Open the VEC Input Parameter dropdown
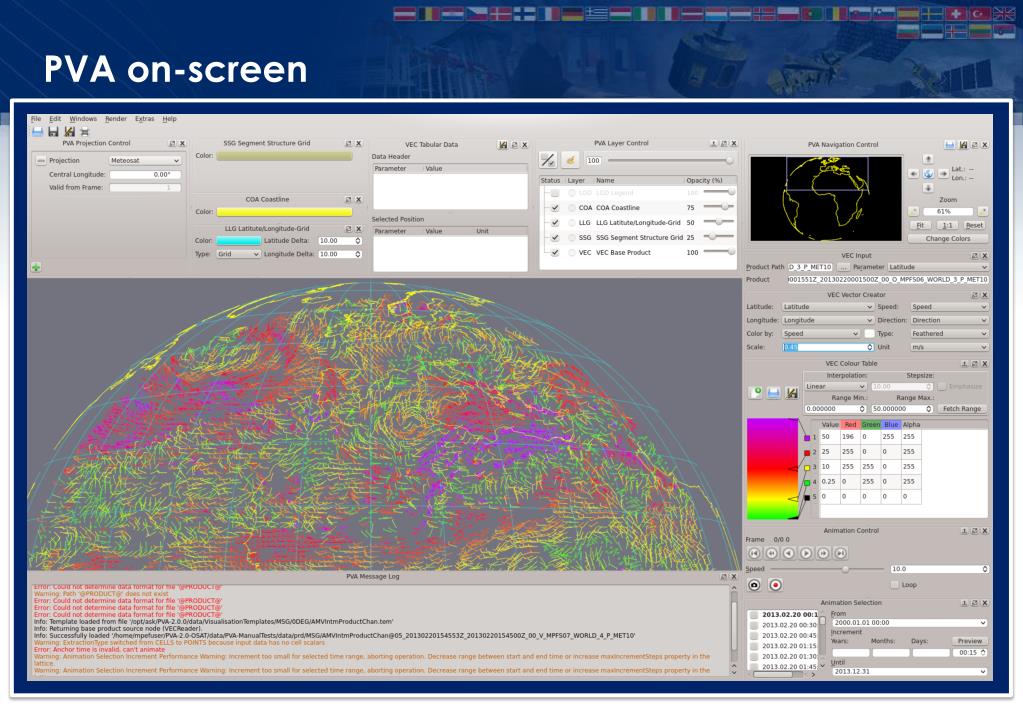1023x708 pixels. tap(938, 267)
